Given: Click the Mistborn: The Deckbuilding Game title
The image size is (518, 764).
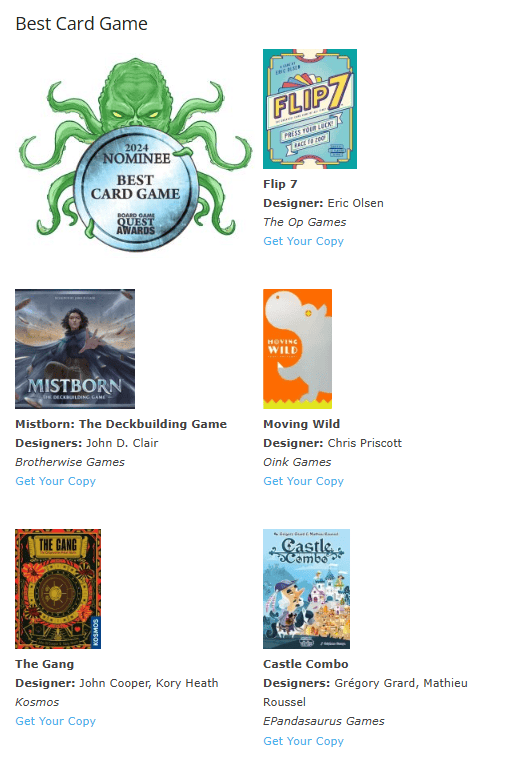Looking at the screenshot, I should (121, 424).
